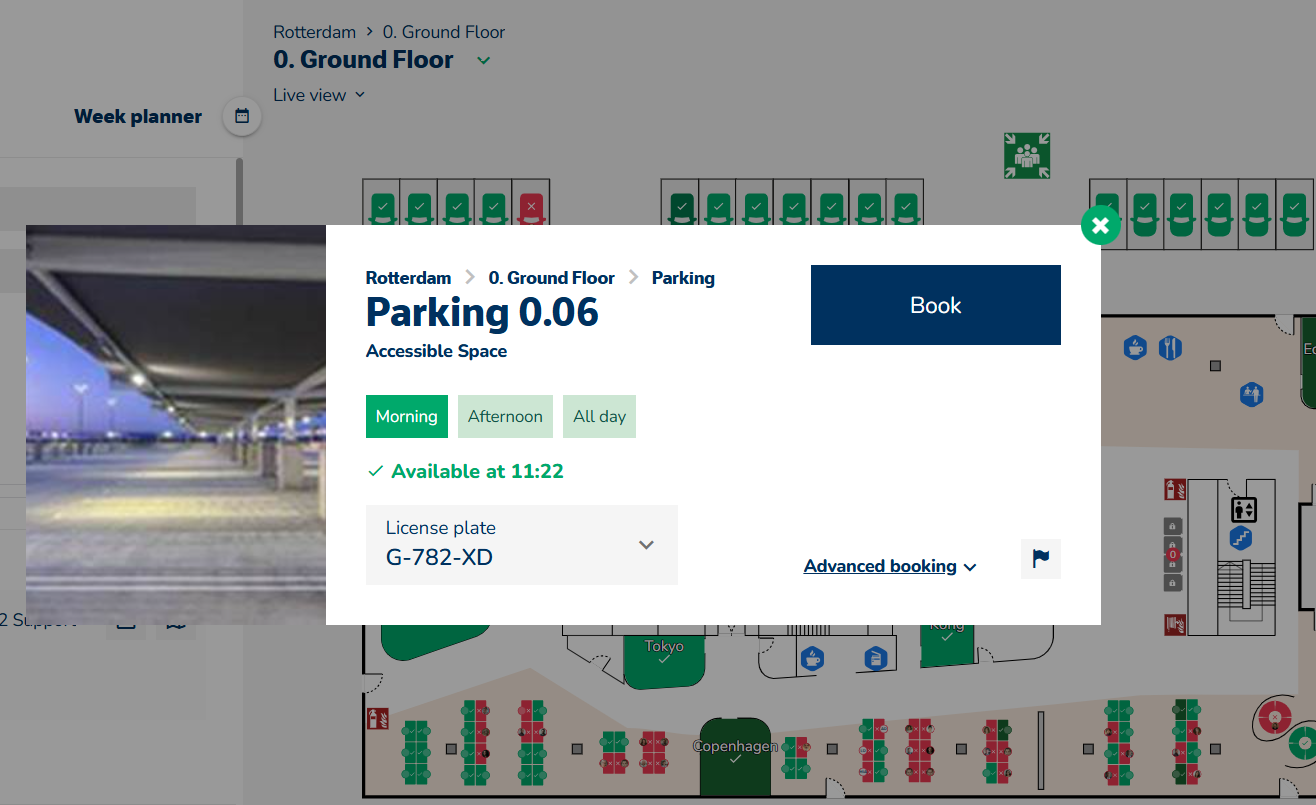Choose the All day time slot
This screenshot has width=1316, height=805.
(599, 417)
